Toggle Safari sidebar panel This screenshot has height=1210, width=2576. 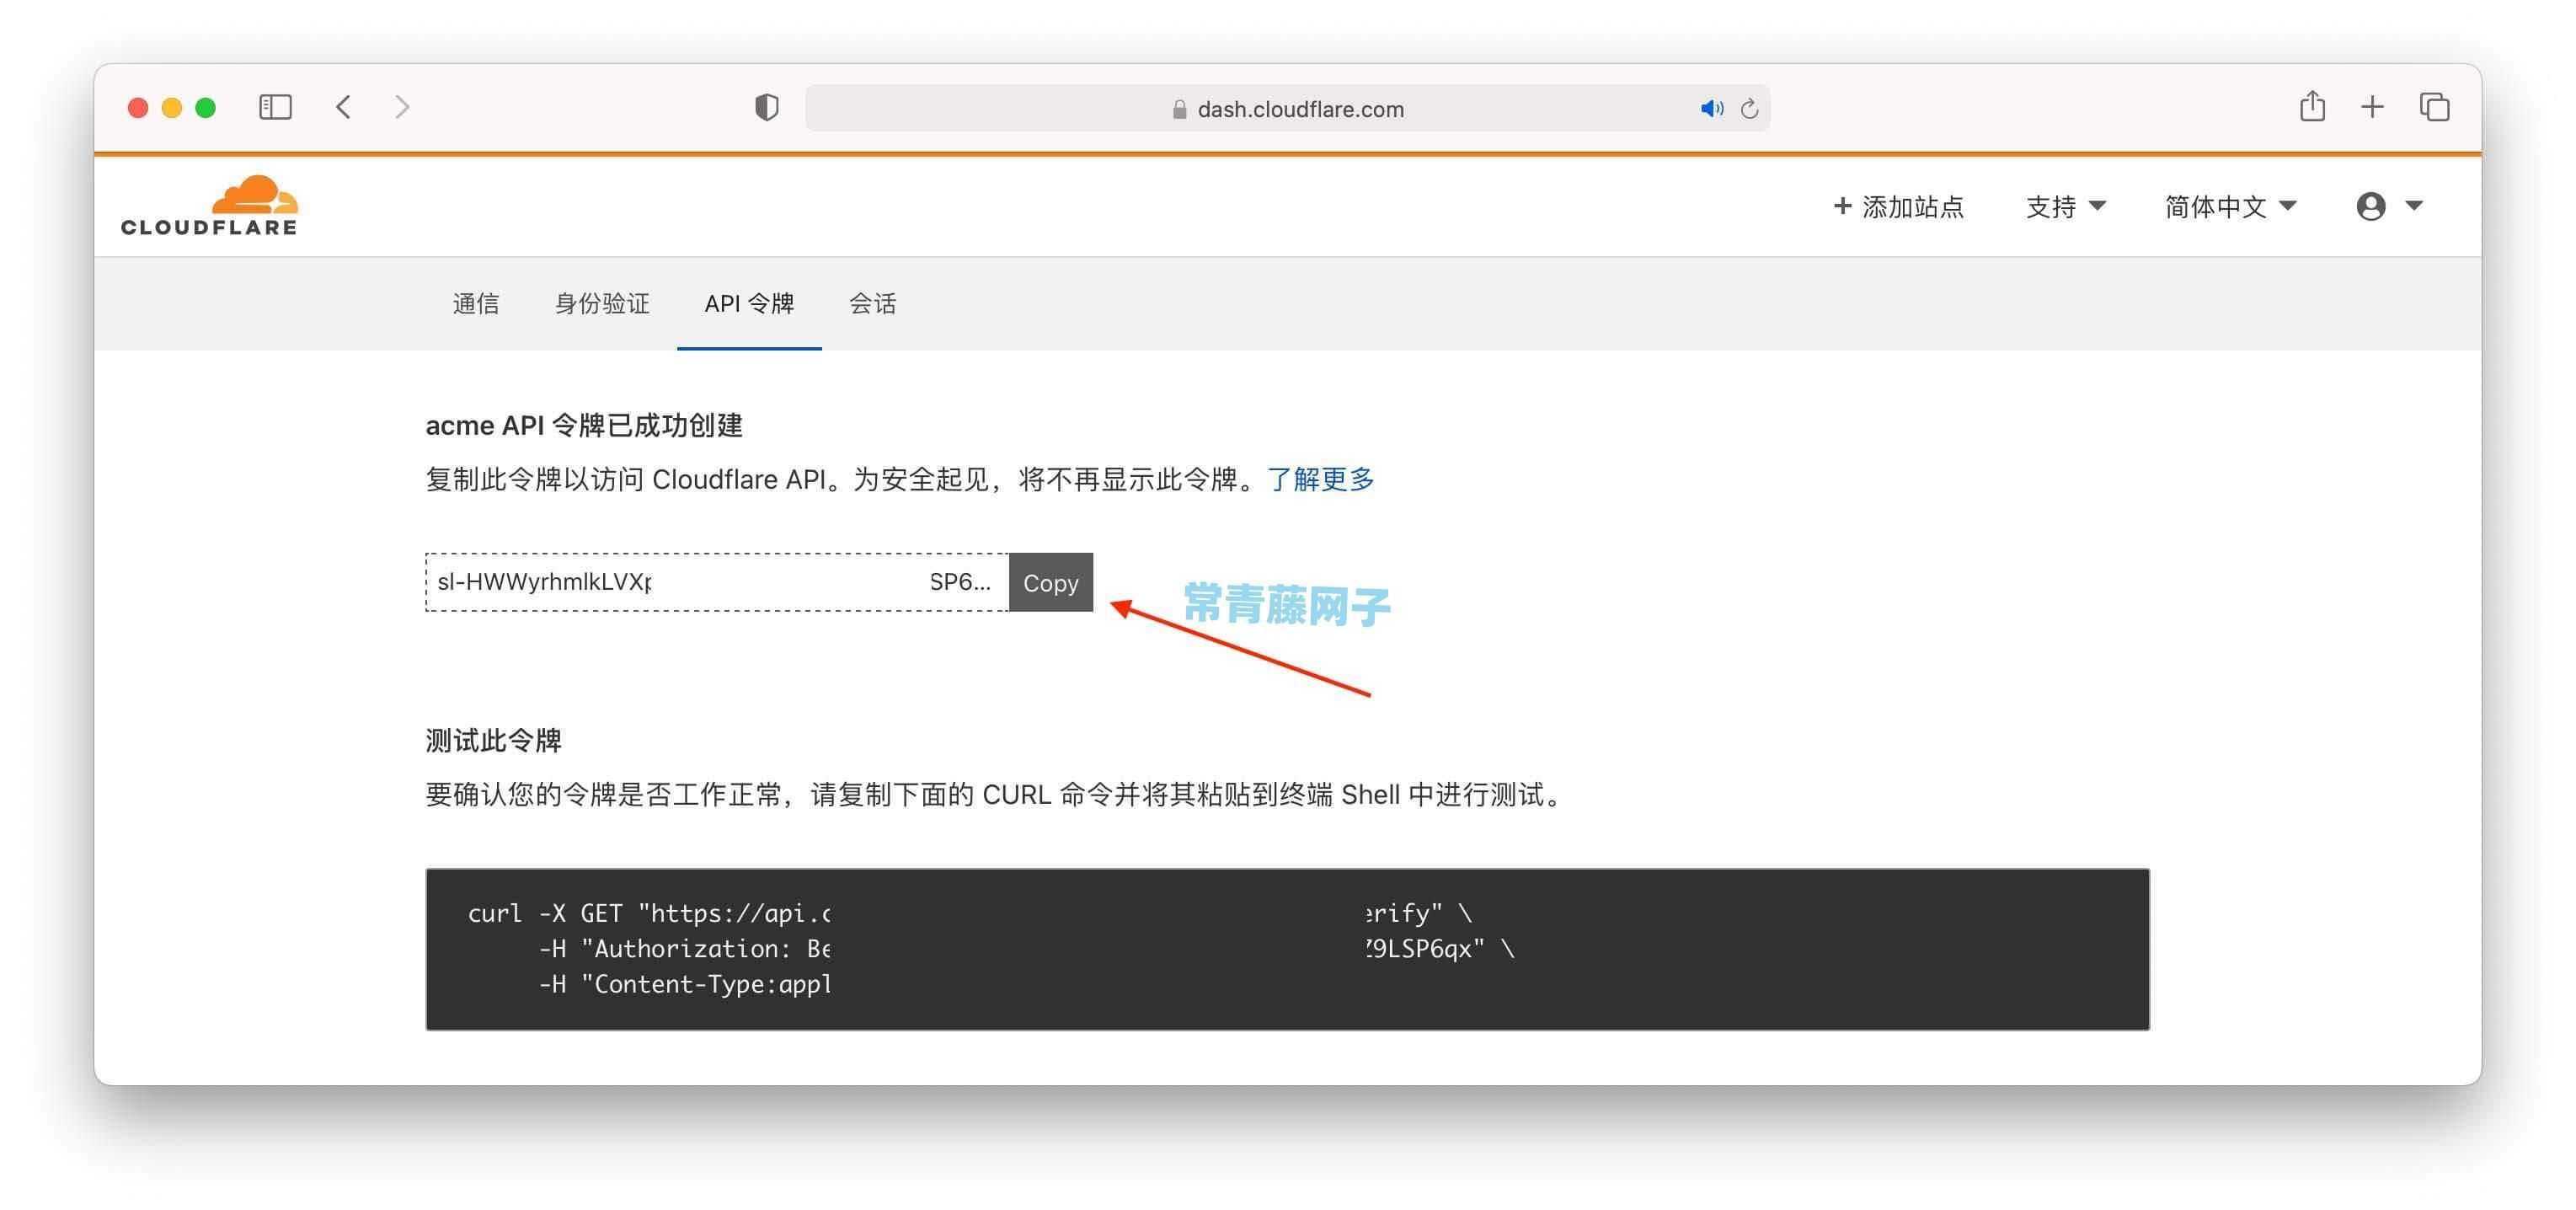point(275,107)
